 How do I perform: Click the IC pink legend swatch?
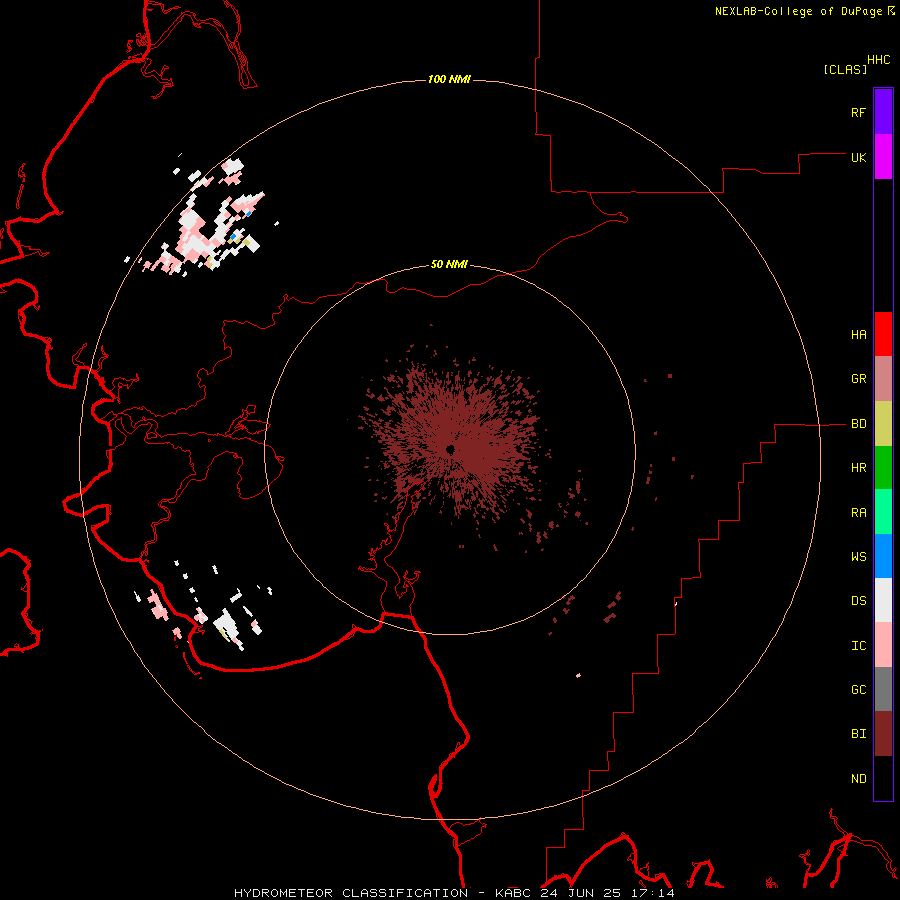pyautogui.click(x=883, y=645)
